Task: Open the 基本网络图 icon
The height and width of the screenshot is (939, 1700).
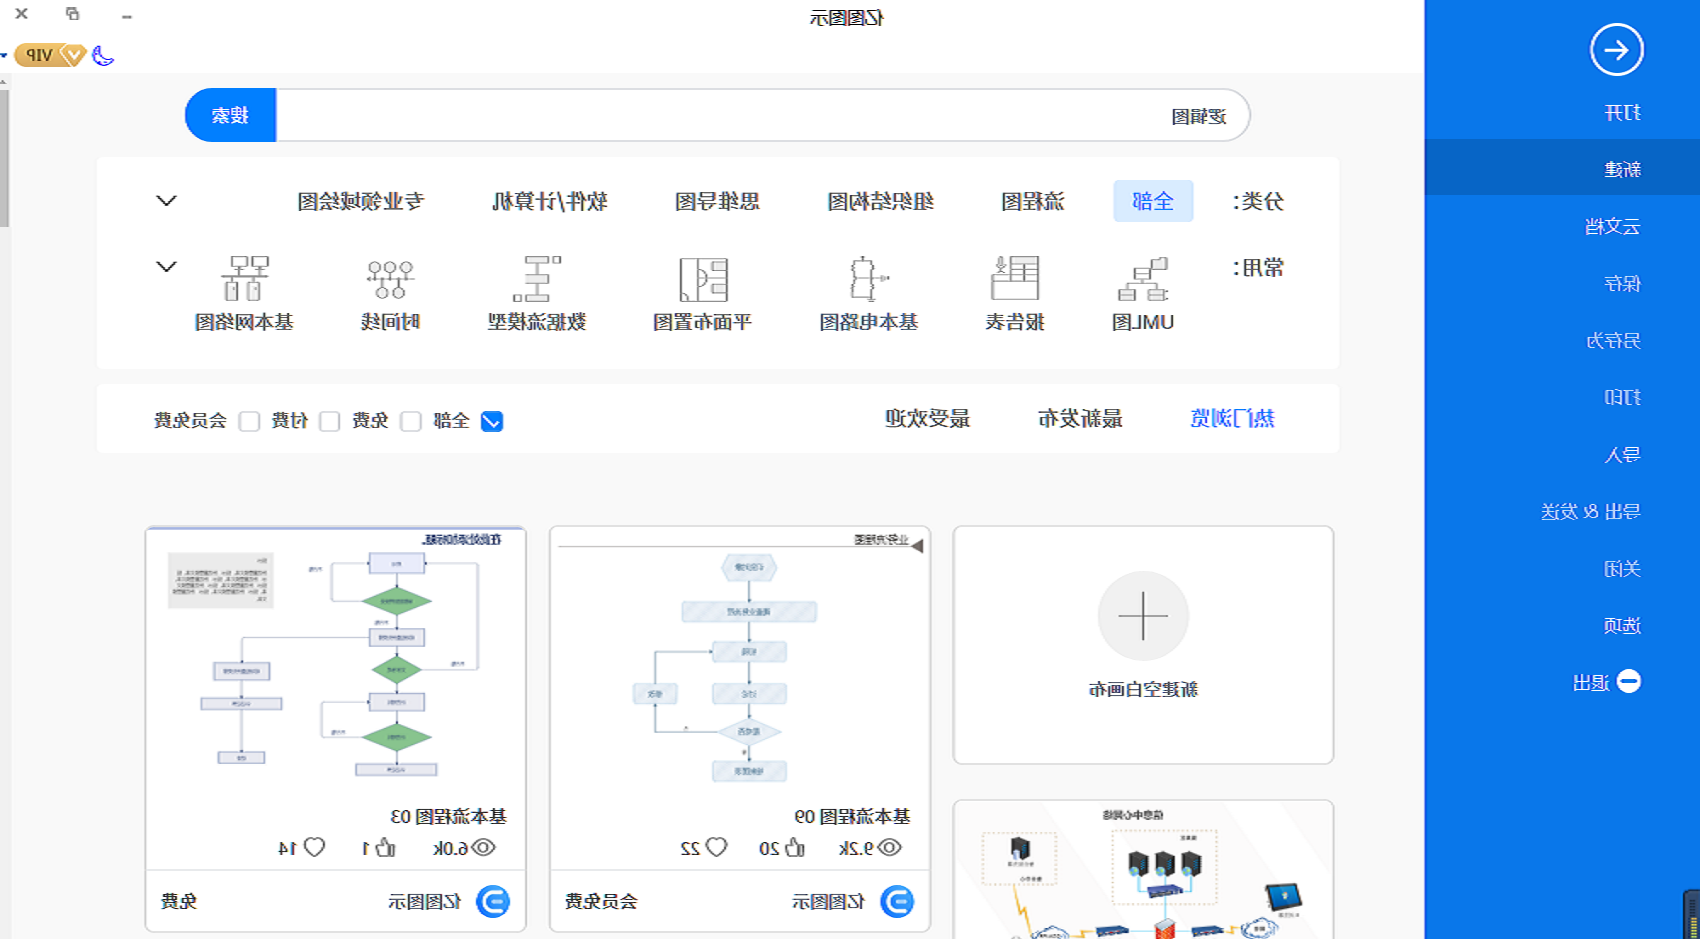Action: (x=245, y=279)
